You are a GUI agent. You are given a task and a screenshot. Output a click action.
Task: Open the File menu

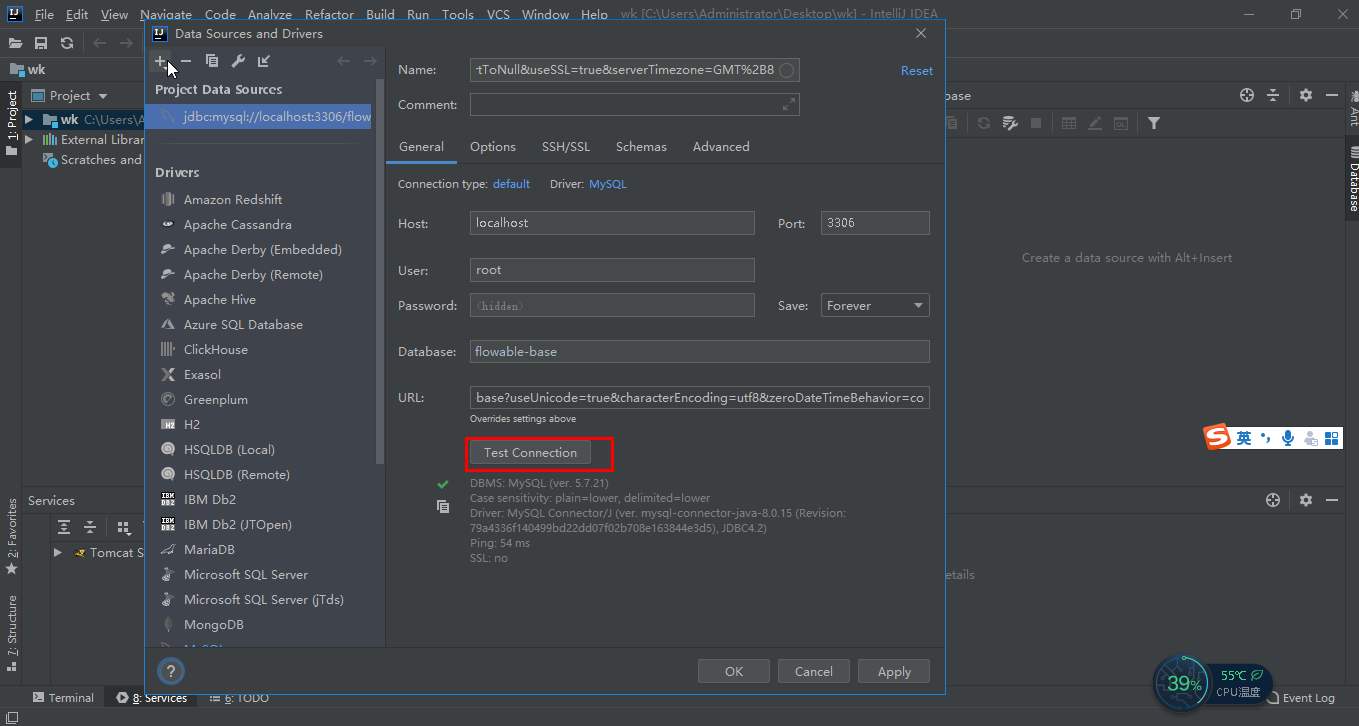click(44, 15)
